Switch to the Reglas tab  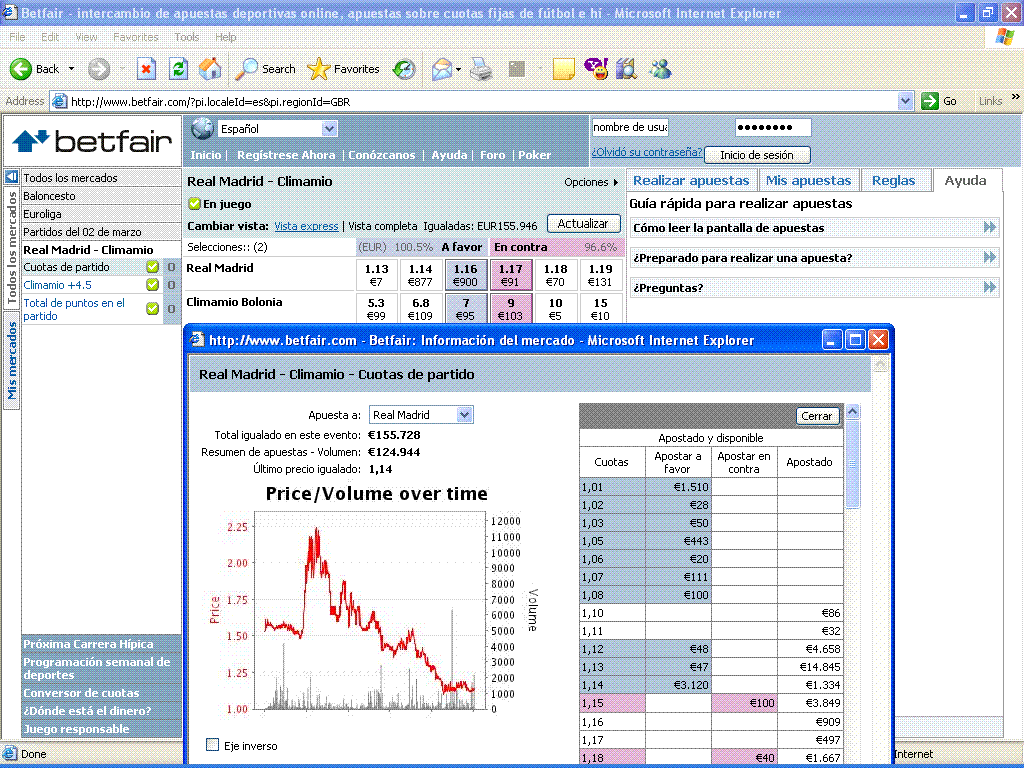point(893,180)
